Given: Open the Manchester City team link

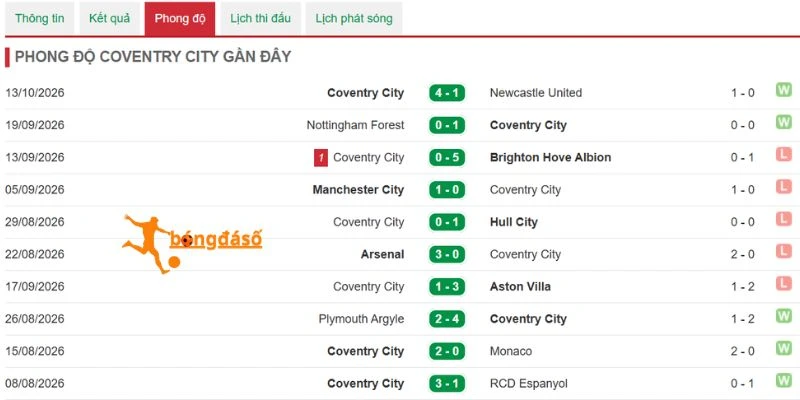Looking at the screenshot, I should pyautogui.click(x=358, y=190).
